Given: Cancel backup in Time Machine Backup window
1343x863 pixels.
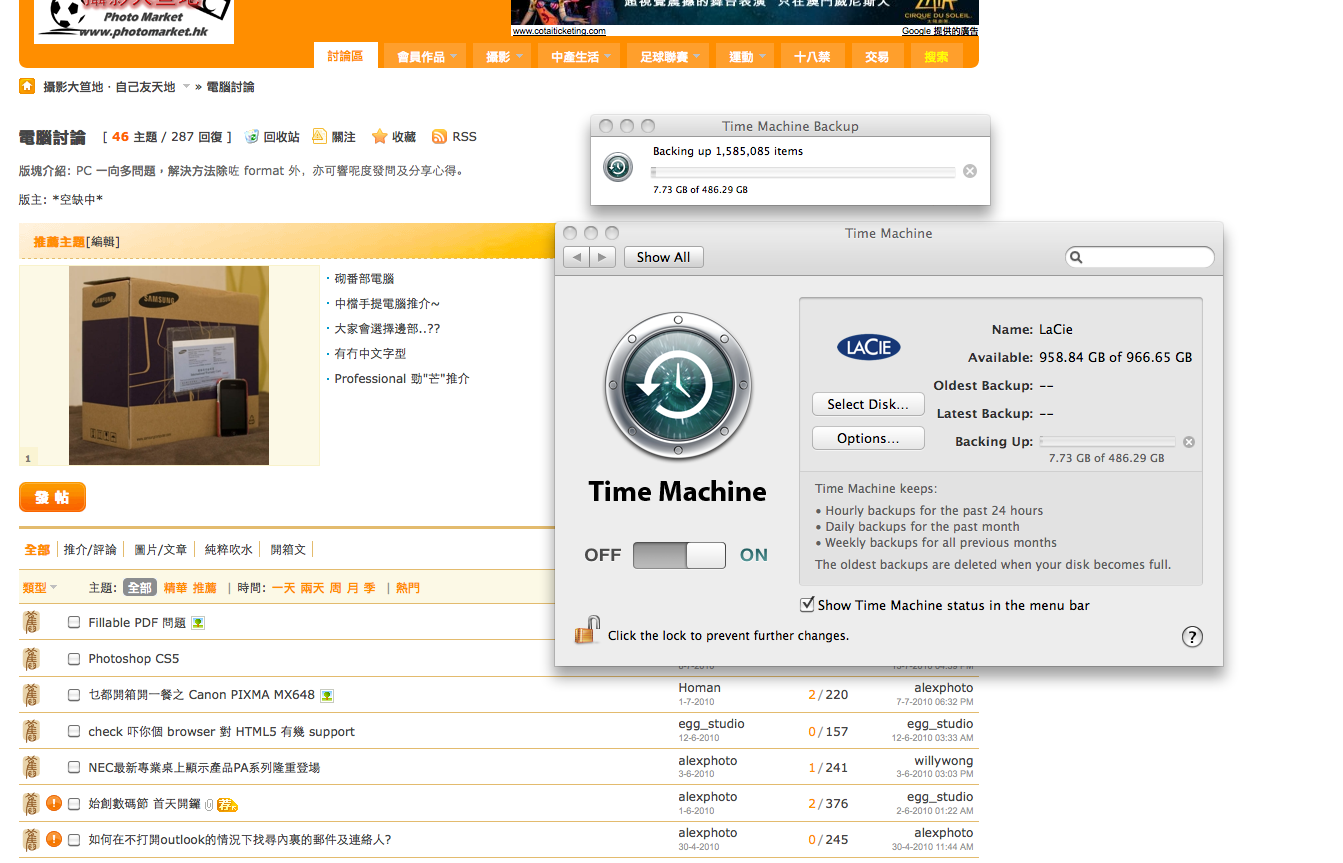Looking at the screenshot, I should (x=969, y=171).
